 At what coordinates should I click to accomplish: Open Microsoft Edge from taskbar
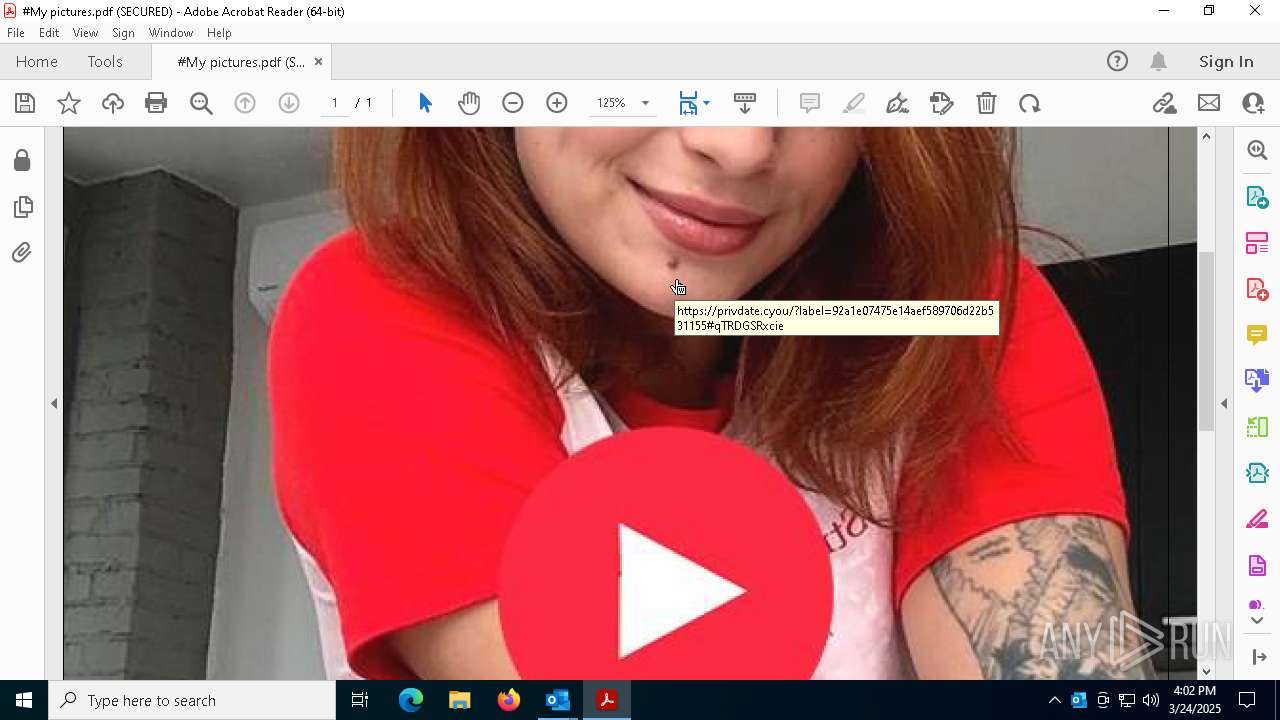[411, 700]
